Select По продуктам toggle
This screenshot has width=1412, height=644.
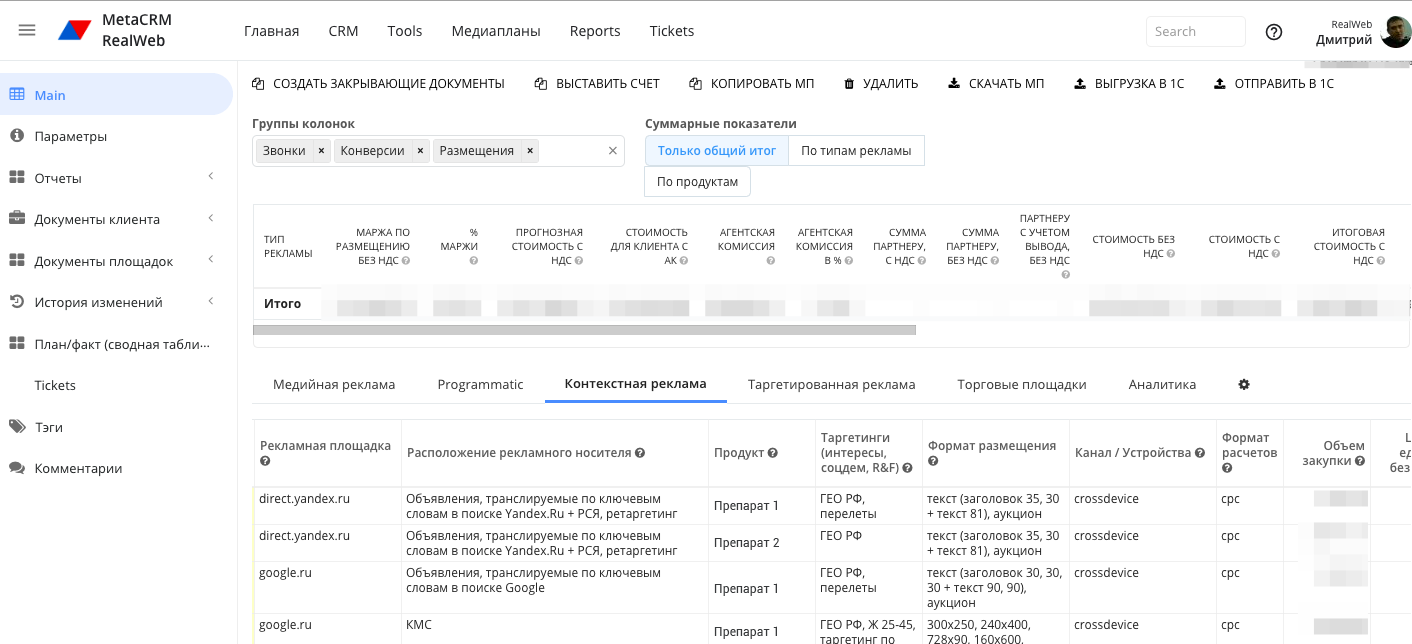697,182
